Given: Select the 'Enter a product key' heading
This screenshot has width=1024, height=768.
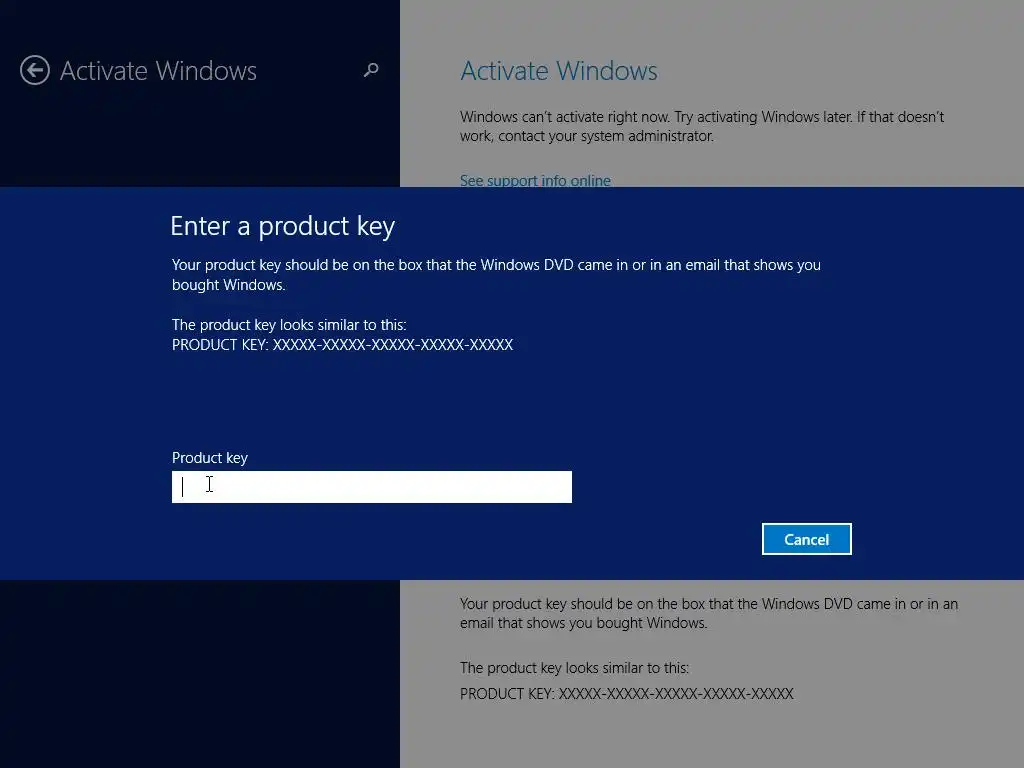Looking at the screenshot, I should (x=282, y=227).
